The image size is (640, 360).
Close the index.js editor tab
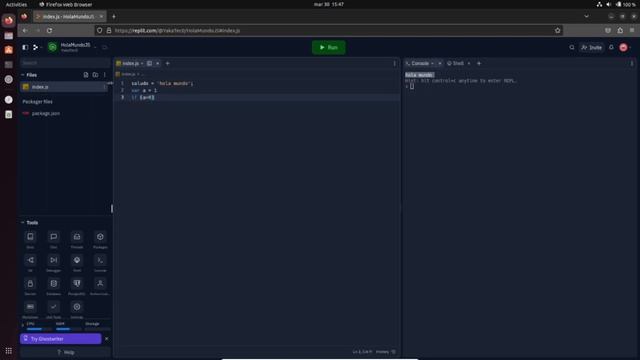tap(158, 63)
